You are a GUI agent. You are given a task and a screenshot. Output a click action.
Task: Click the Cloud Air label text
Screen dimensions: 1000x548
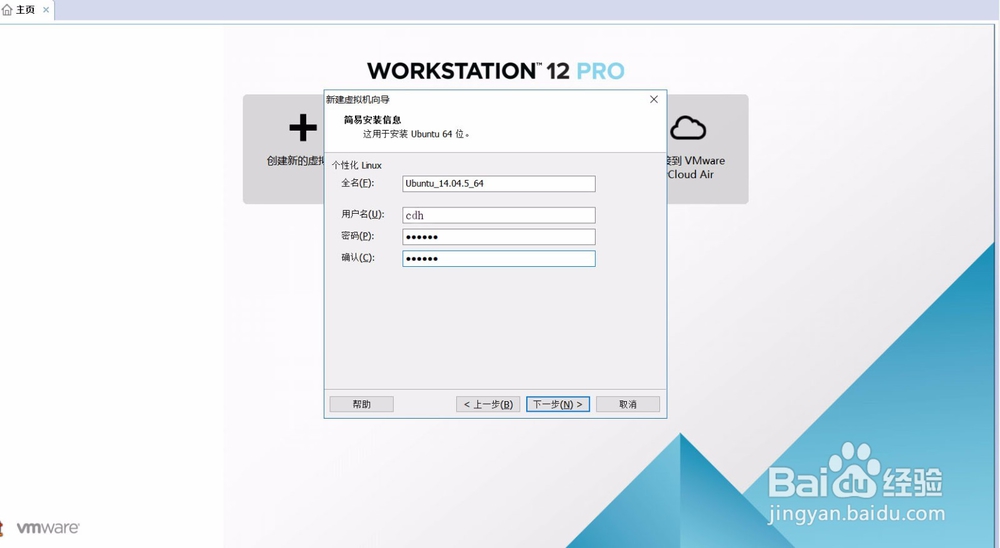691,174
